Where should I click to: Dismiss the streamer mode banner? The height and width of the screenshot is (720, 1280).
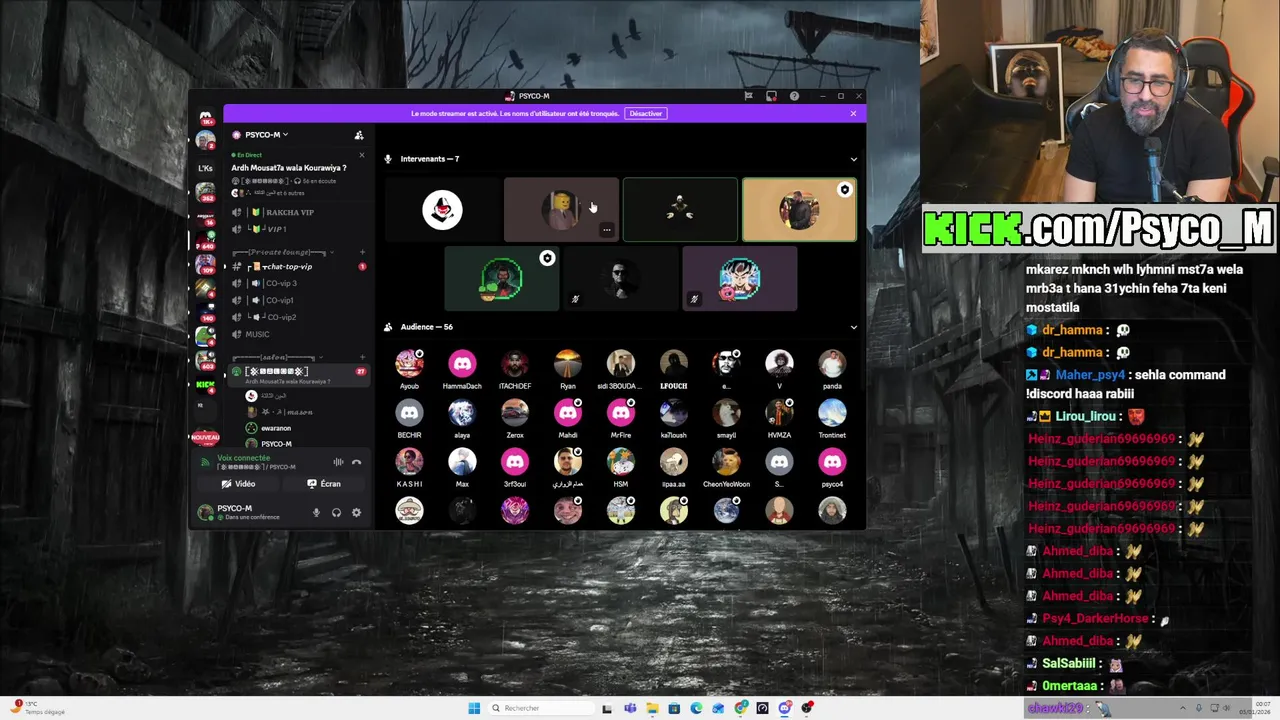tap(853, 113)
